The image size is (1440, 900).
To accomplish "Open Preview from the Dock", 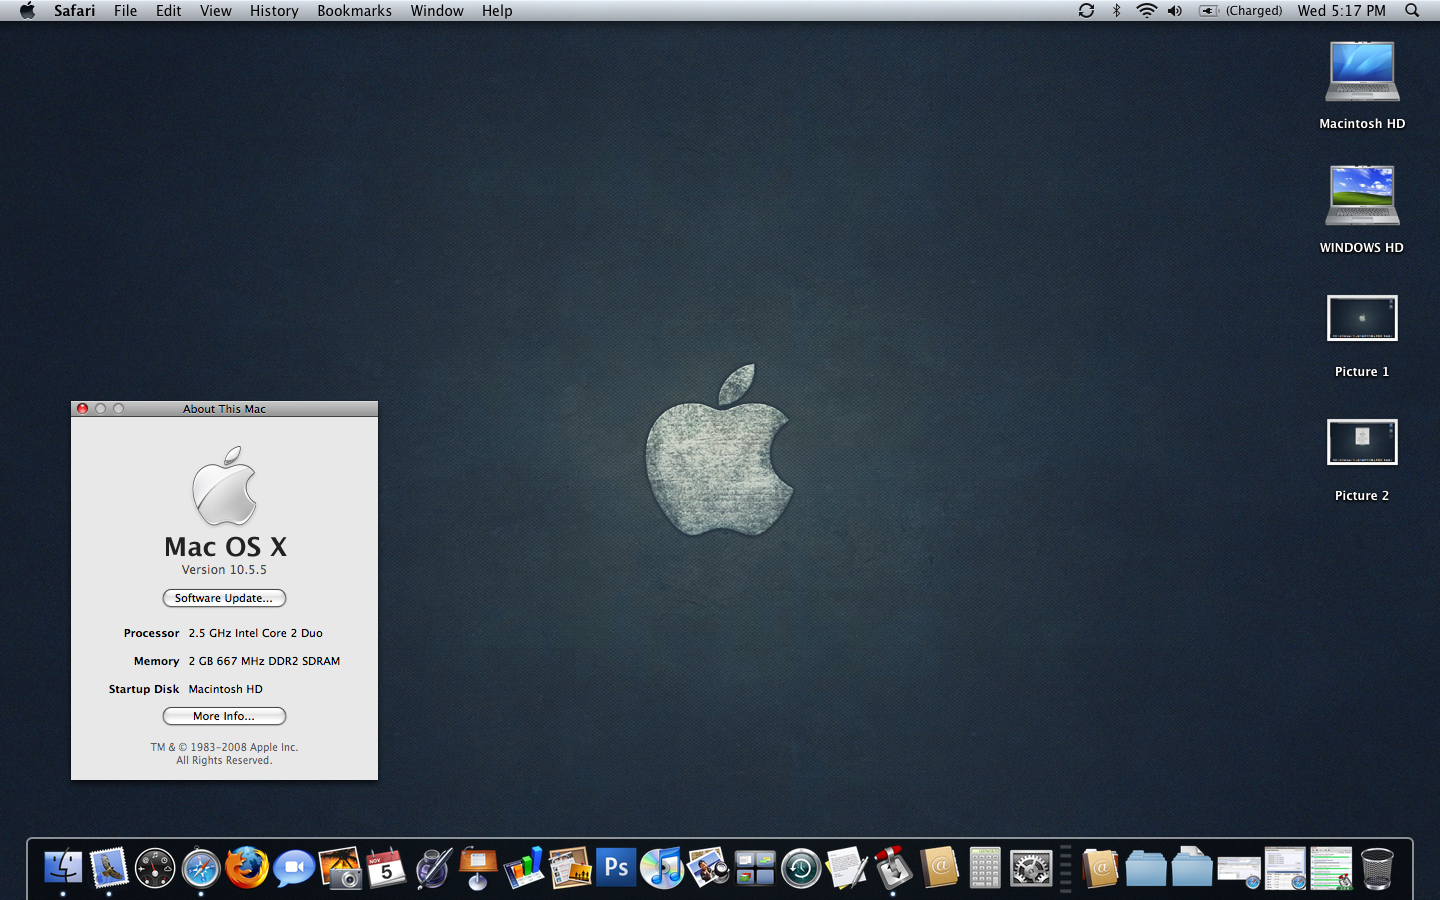I will [708, 867].
